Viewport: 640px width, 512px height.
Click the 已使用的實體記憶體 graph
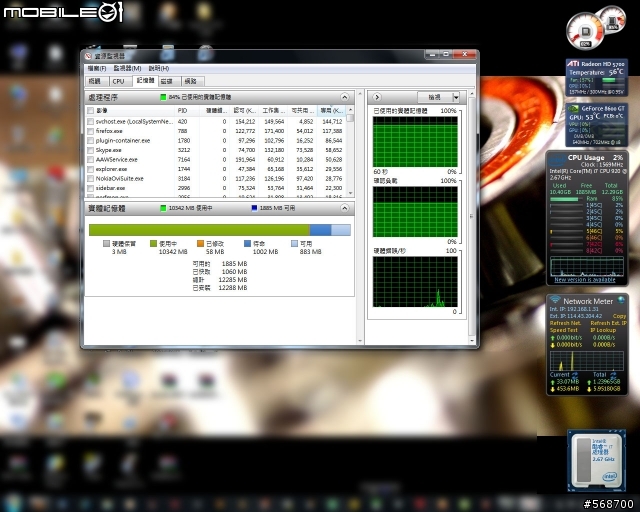coord(415,142)
